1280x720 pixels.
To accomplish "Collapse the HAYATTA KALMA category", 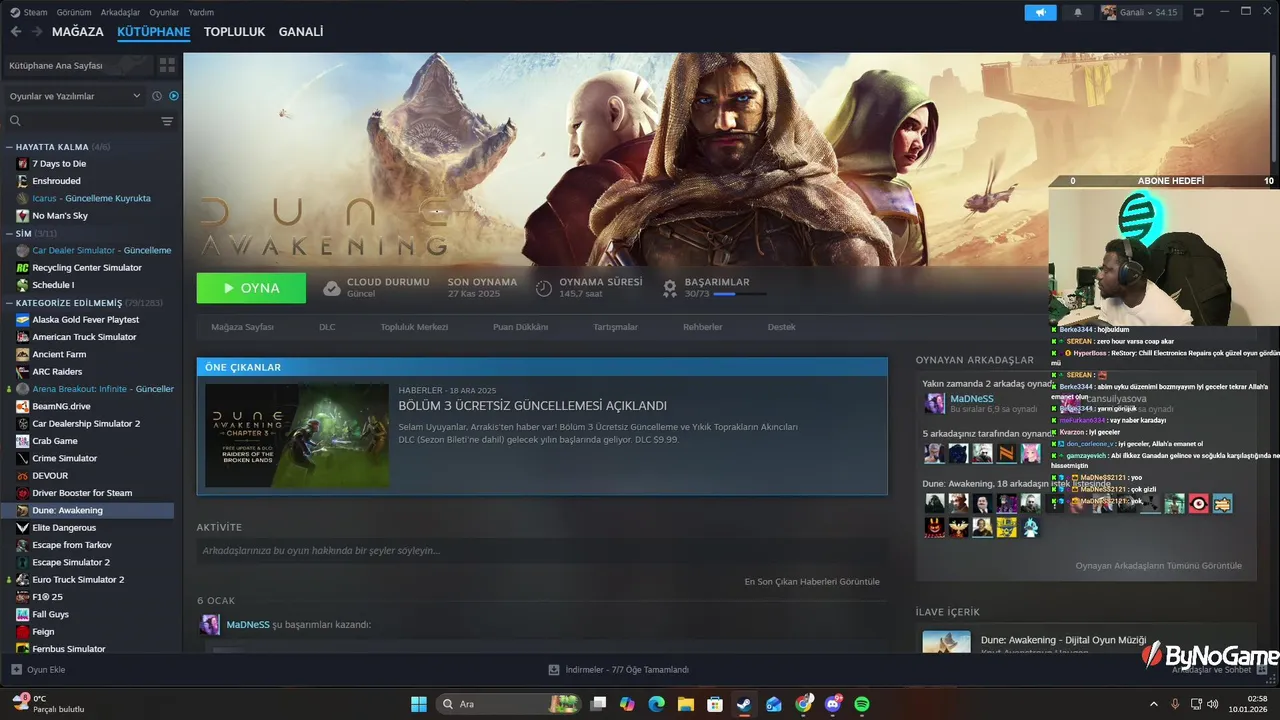I will [x=9, y=147].
